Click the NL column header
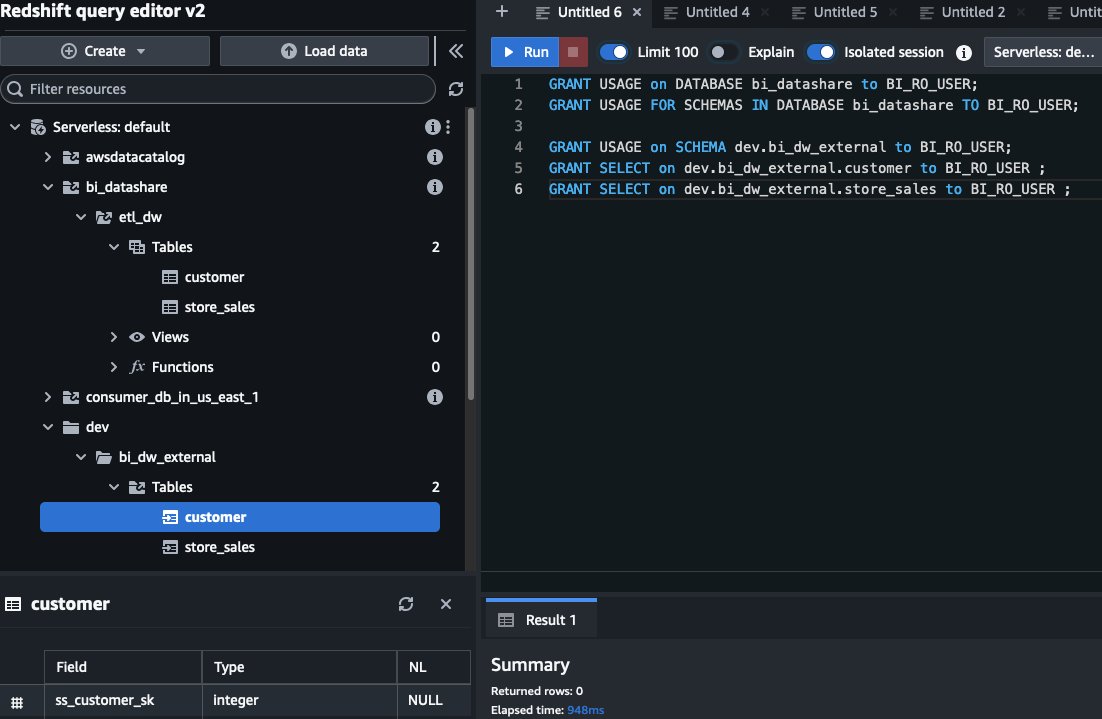 coord(434,667)
